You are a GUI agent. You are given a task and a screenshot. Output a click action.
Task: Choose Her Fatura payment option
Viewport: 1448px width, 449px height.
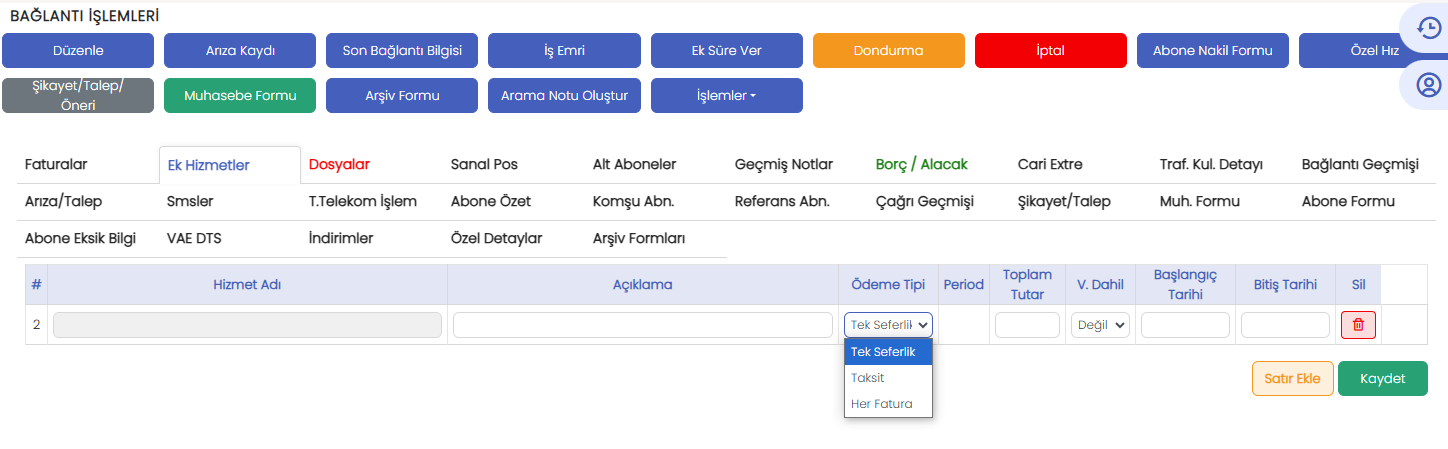(x=881, y=404)
